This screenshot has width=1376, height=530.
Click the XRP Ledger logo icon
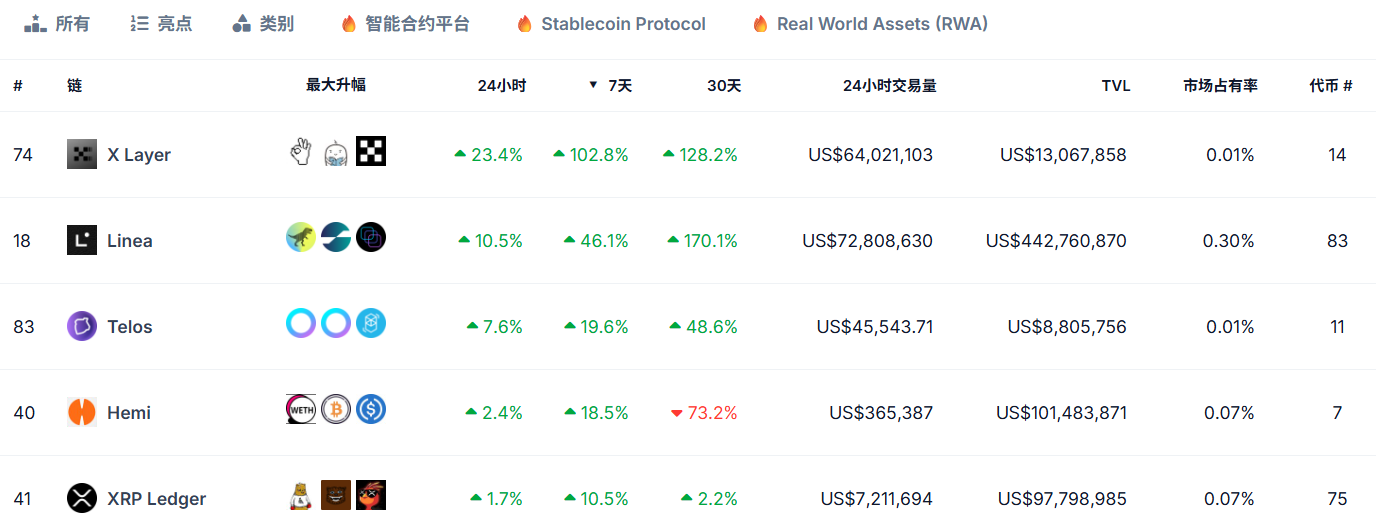[x=82, y=498]
